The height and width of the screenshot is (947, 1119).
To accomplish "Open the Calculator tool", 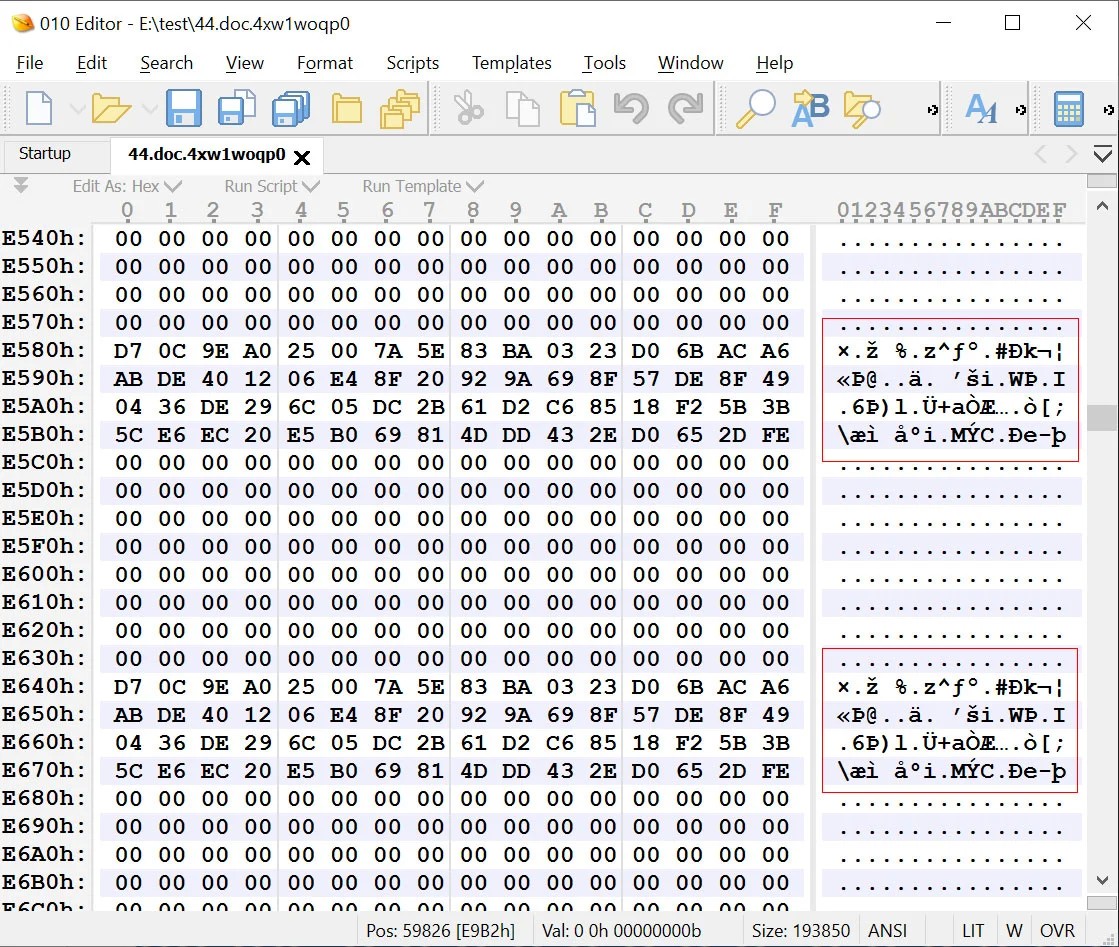I will click(1069, 108).
